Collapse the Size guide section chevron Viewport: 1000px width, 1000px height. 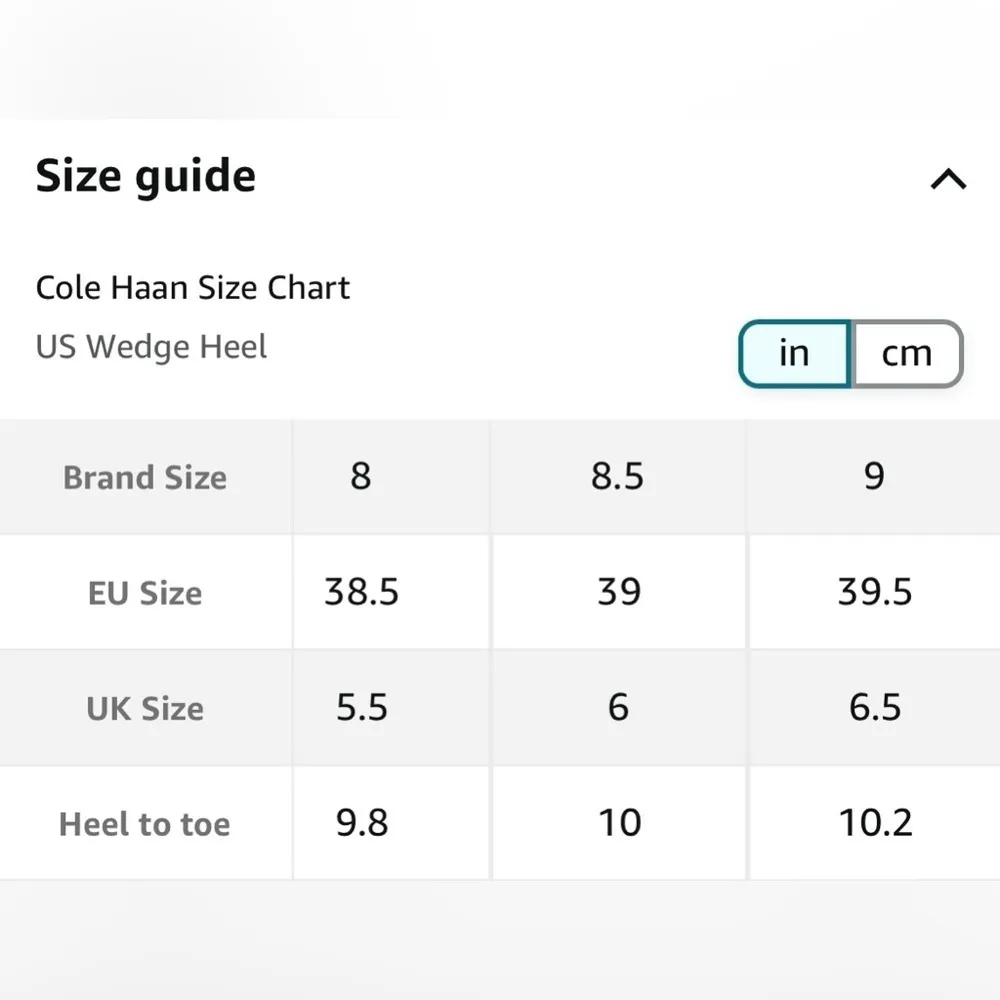tap(948, 179)
